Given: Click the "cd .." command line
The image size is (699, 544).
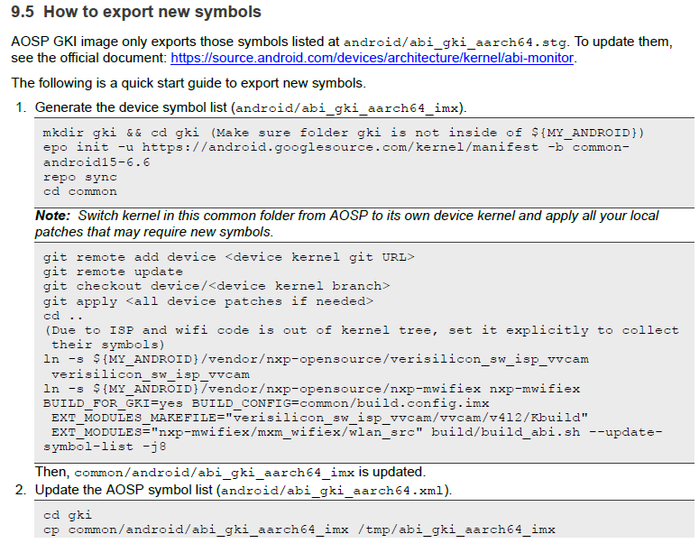Looking at the screenshot, I should click(60, 315).
